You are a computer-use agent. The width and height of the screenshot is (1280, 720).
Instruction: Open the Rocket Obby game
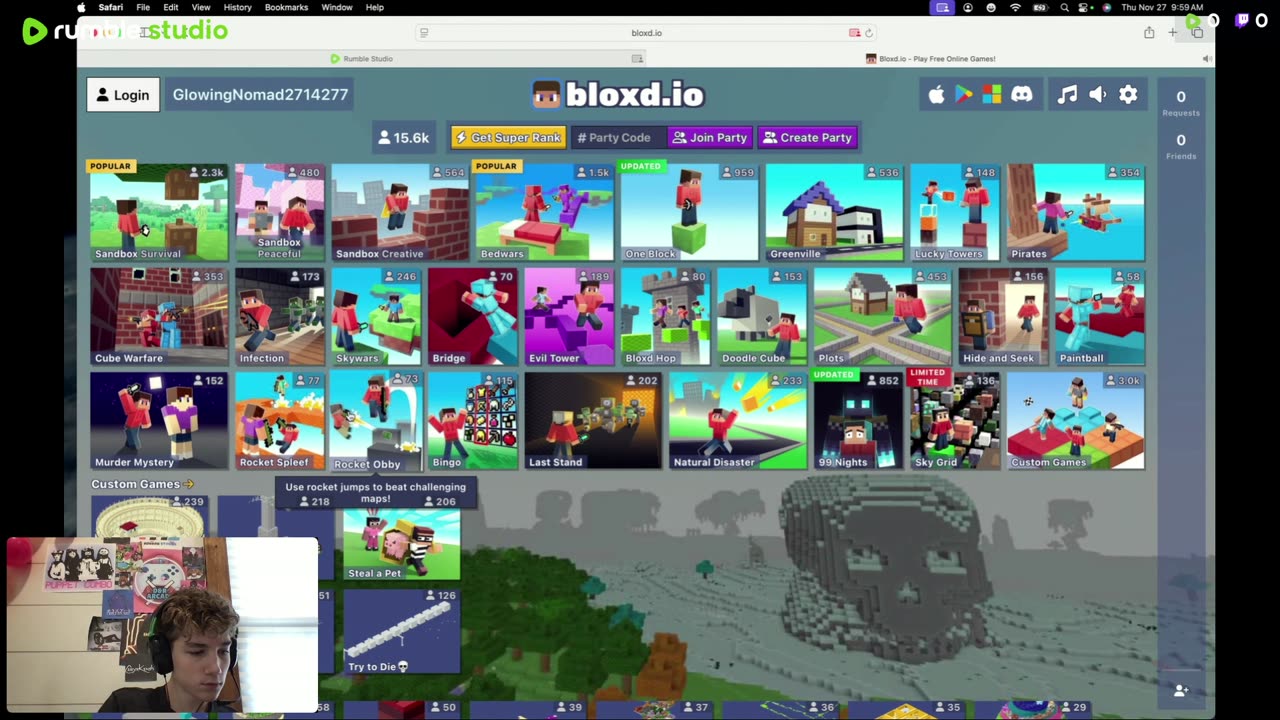(376, 421)
